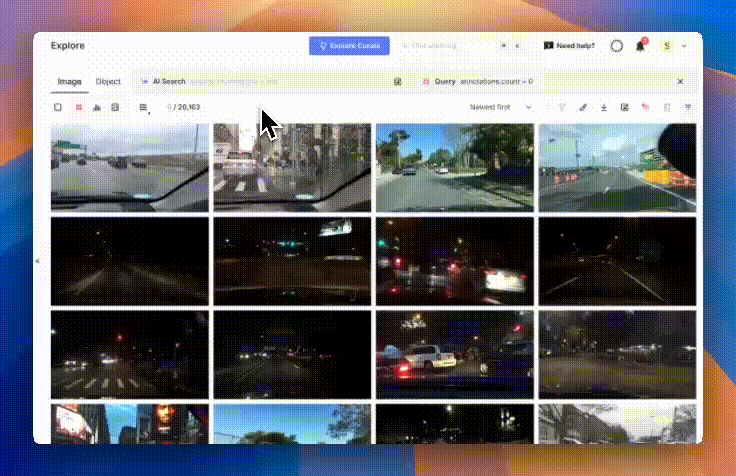Open the night thumbnail with bright white car
This screenshot has width=736, height=476.
455,261
